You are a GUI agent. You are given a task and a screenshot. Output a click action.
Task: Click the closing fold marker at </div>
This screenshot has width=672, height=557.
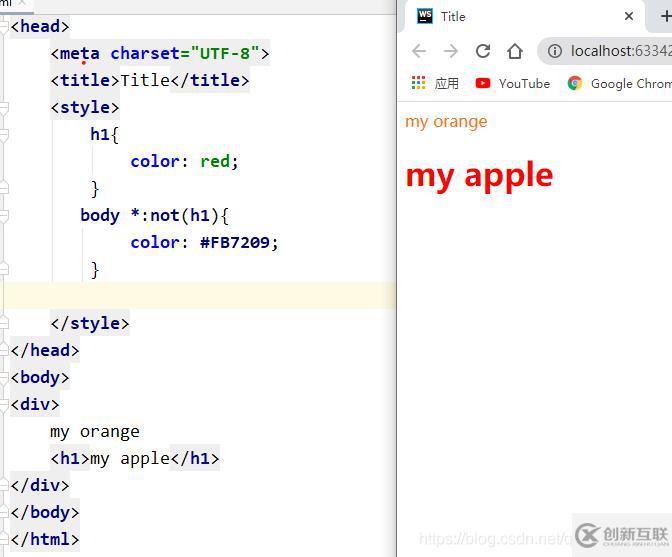coord(4,485)
